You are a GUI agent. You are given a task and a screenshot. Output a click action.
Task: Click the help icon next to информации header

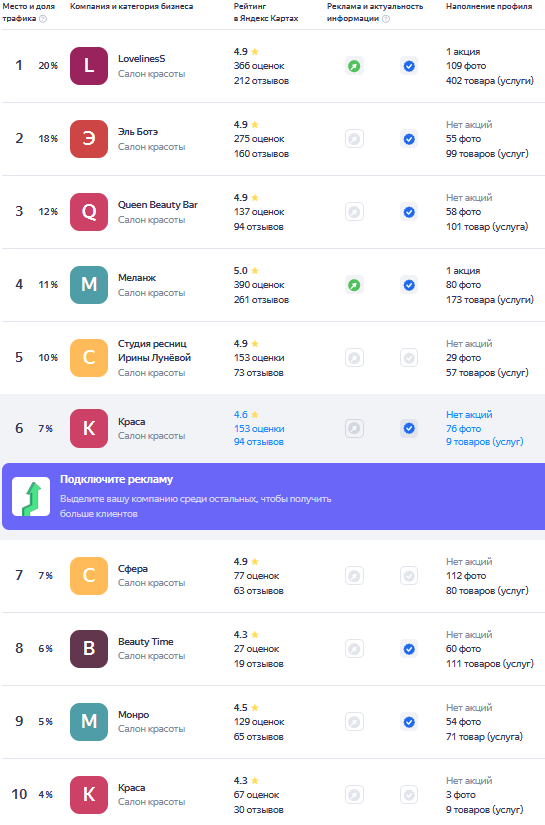386,19
